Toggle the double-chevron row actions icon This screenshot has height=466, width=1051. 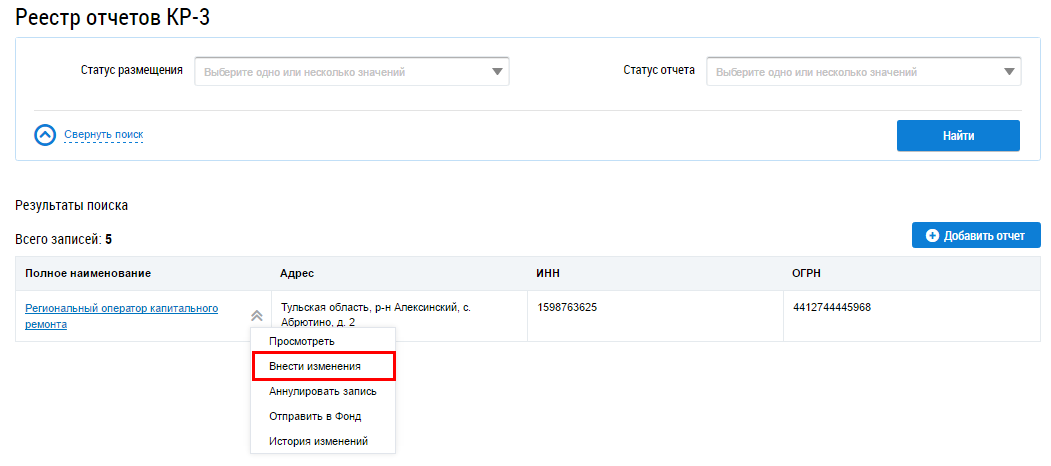257,315
